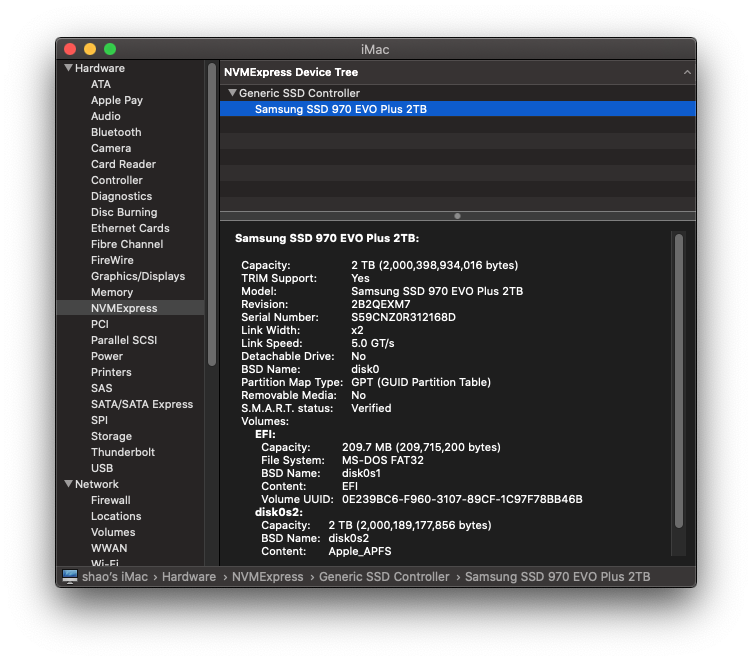Click the serial number S59CNZ0R312168D
The height and width of the screenshot is (661, 752).
tap(403, 317)
